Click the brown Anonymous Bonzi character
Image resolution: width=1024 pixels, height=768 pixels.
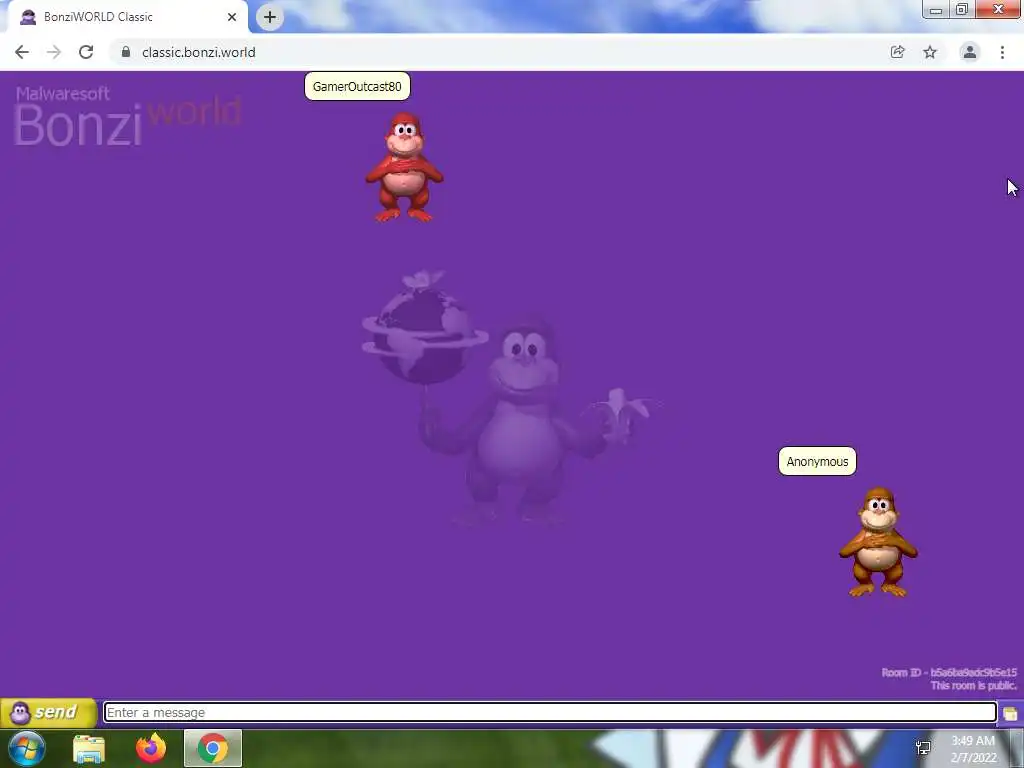tap(878, 542)
